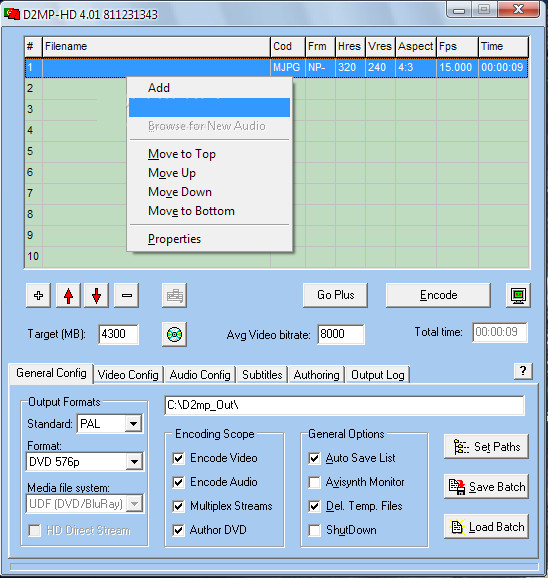This screenshot has width=548, height=578.
Task: Click the output path C:\D2mp_Out\ field
Action: (344, 405)
